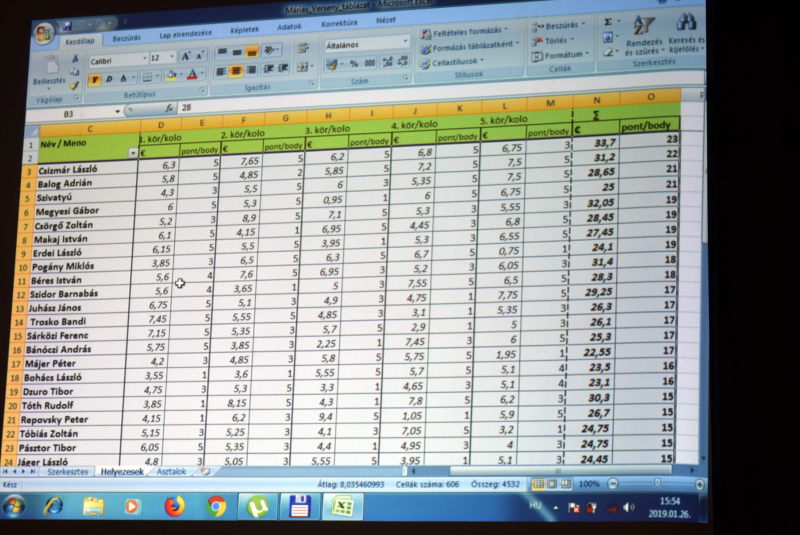
Task: Switch to the Kezdőlap ribbon tab
Action: [x=80, y=41]
